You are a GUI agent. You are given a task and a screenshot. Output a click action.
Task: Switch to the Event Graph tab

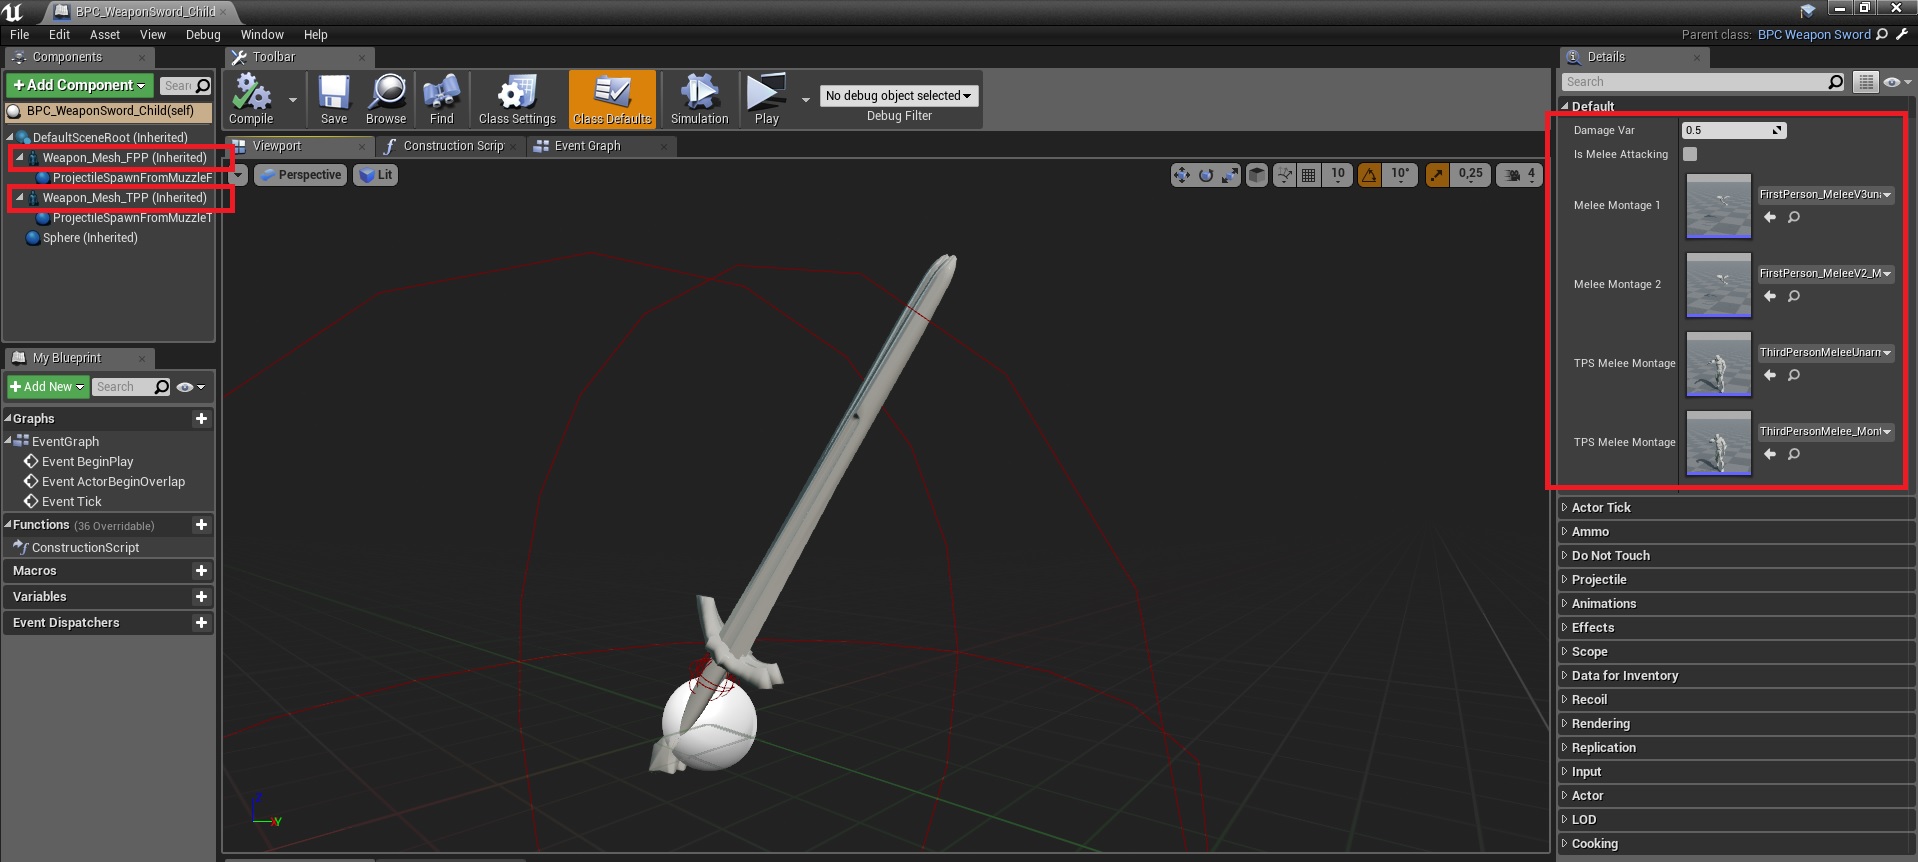[x=587, y=146]
